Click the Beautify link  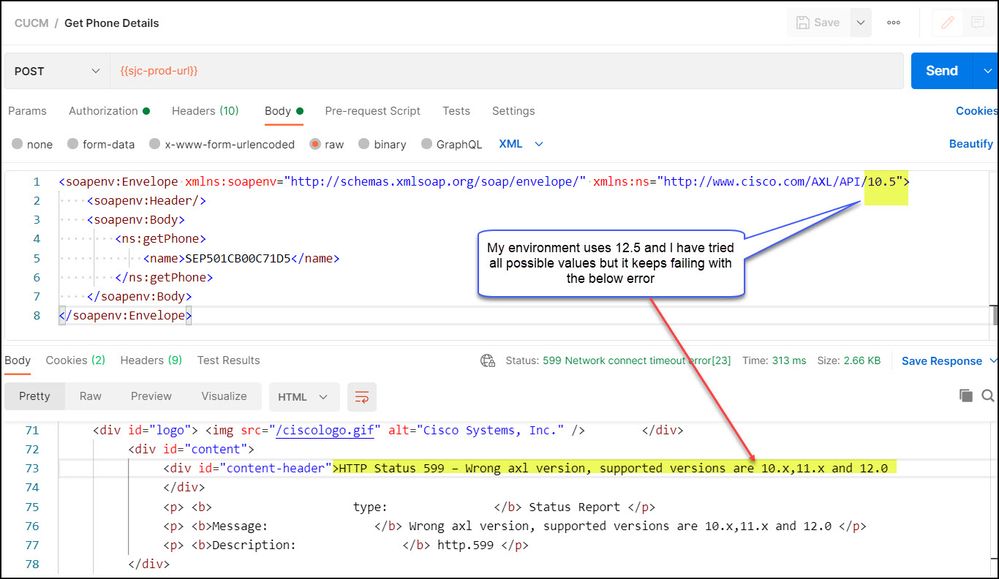[971, 144]
